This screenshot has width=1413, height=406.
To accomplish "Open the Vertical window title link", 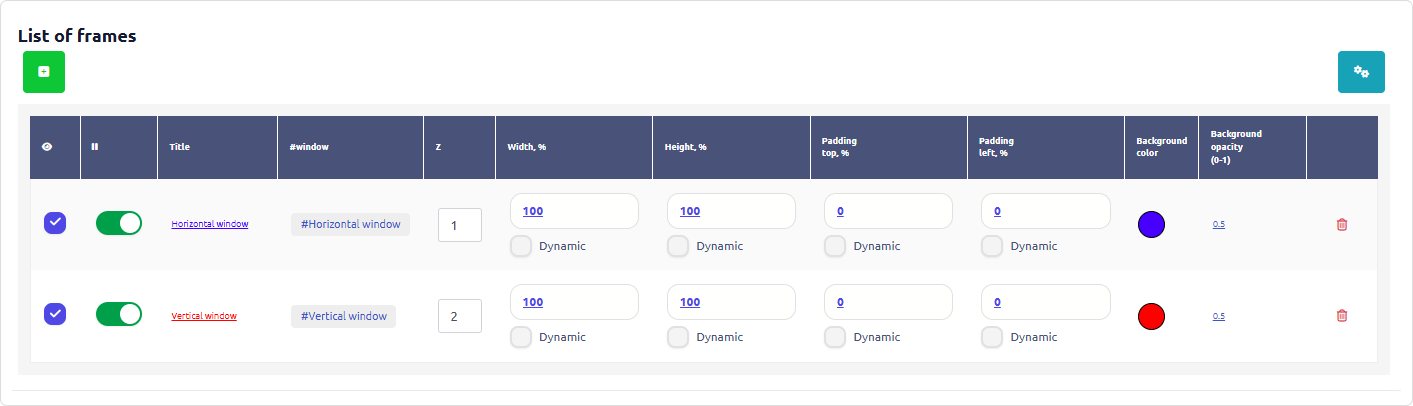I will (204, 316).
